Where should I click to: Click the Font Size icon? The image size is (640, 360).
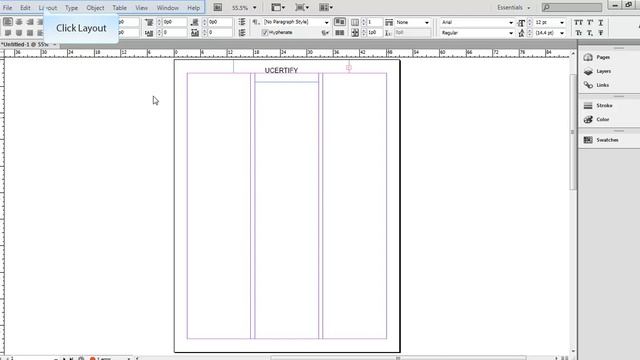coord(521,22)
